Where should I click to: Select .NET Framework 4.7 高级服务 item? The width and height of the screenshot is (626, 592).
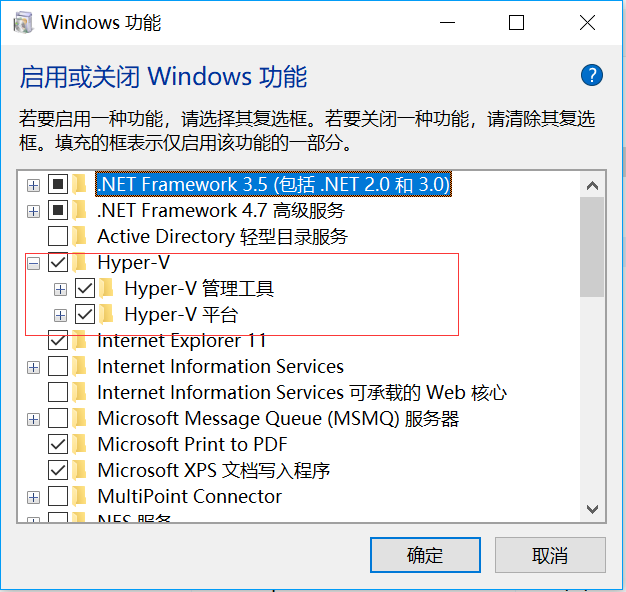pyautogui.click(x=220, y=211)
